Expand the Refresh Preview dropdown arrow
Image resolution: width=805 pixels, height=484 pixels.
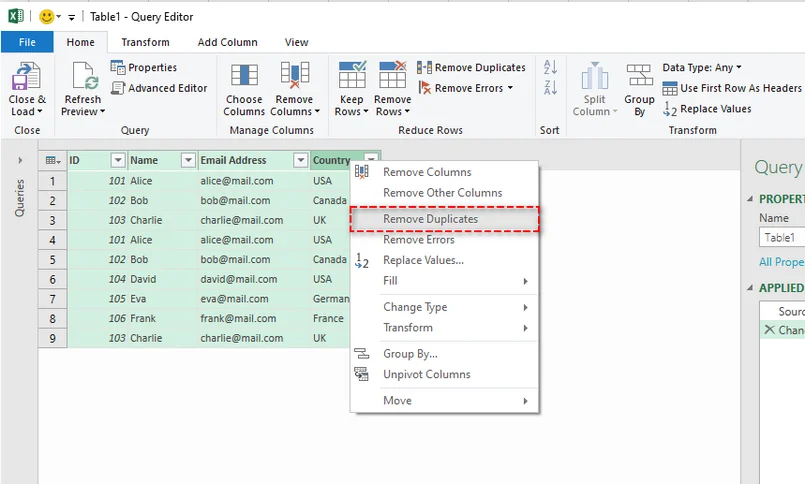click(102, 111)
